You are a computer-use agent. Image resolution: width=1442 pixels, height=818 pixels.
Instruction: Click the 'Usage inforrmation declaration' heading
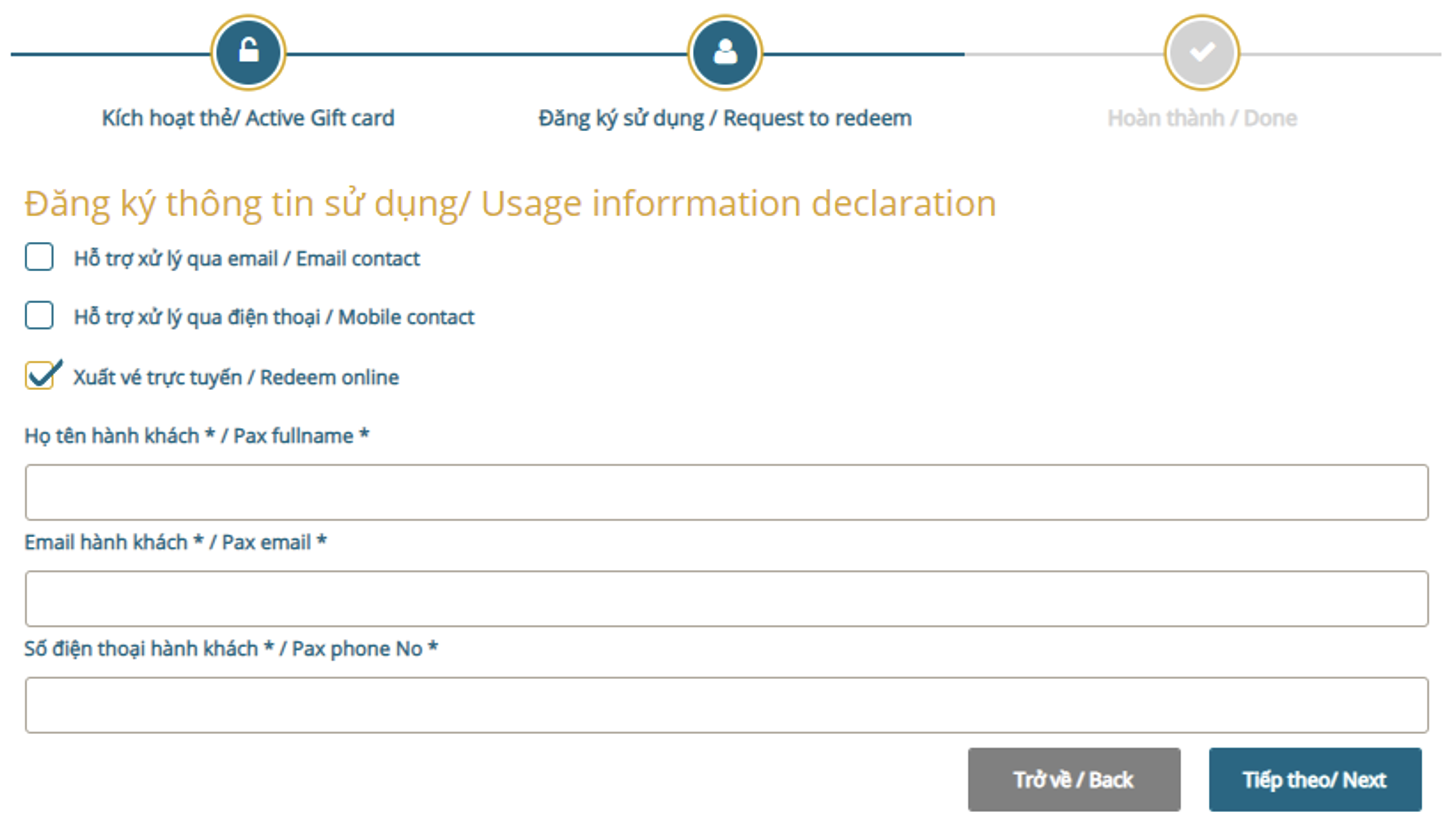[x=739, y=203]
